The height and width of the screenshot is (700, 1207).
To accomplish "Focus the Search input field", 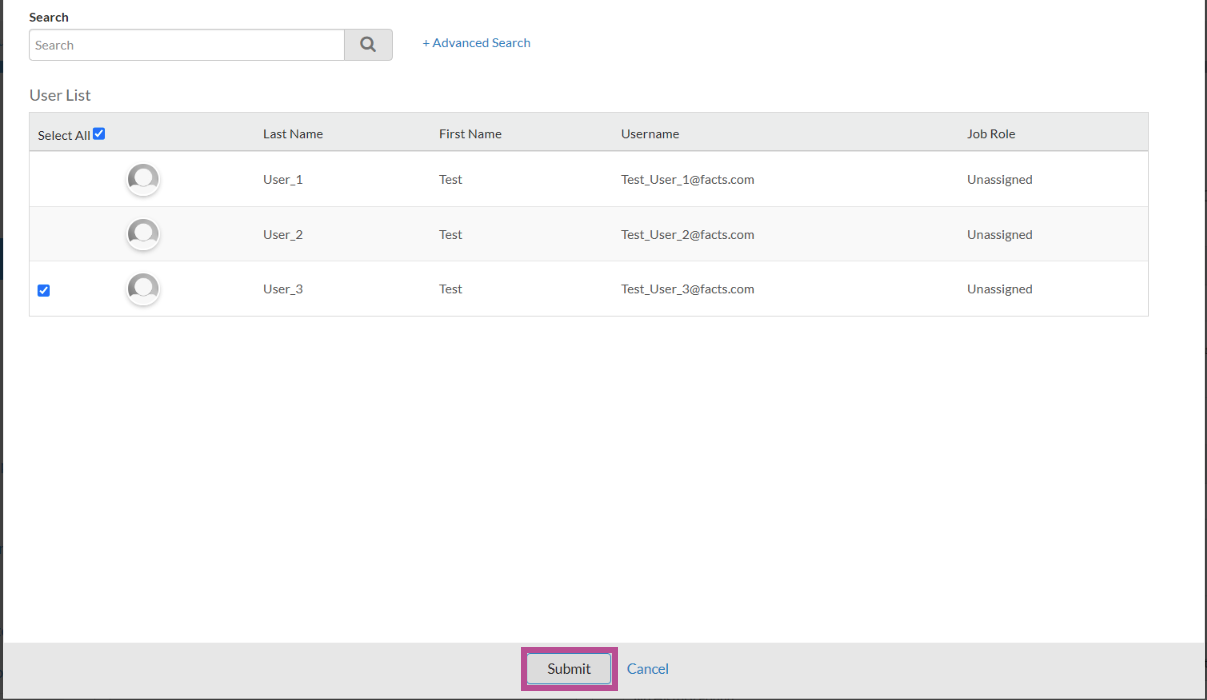I will (187, 45).
